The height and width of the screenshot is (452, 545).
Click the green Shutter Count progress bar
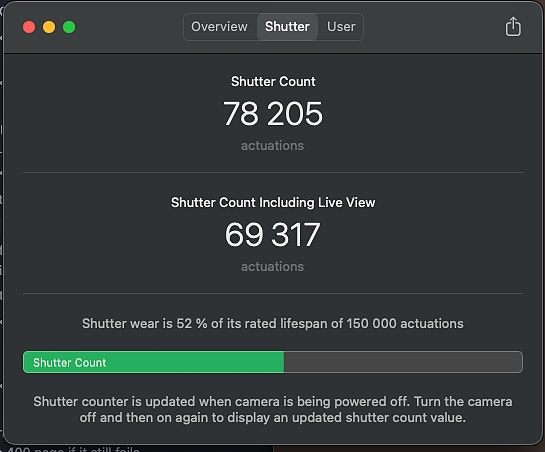pos(153,362)
